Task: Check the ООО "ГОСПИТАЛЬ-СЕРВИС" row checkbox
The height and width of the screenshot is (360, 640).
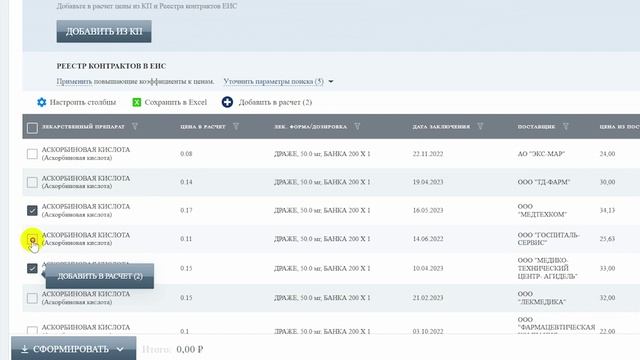Action: click(x=32, y=239)
